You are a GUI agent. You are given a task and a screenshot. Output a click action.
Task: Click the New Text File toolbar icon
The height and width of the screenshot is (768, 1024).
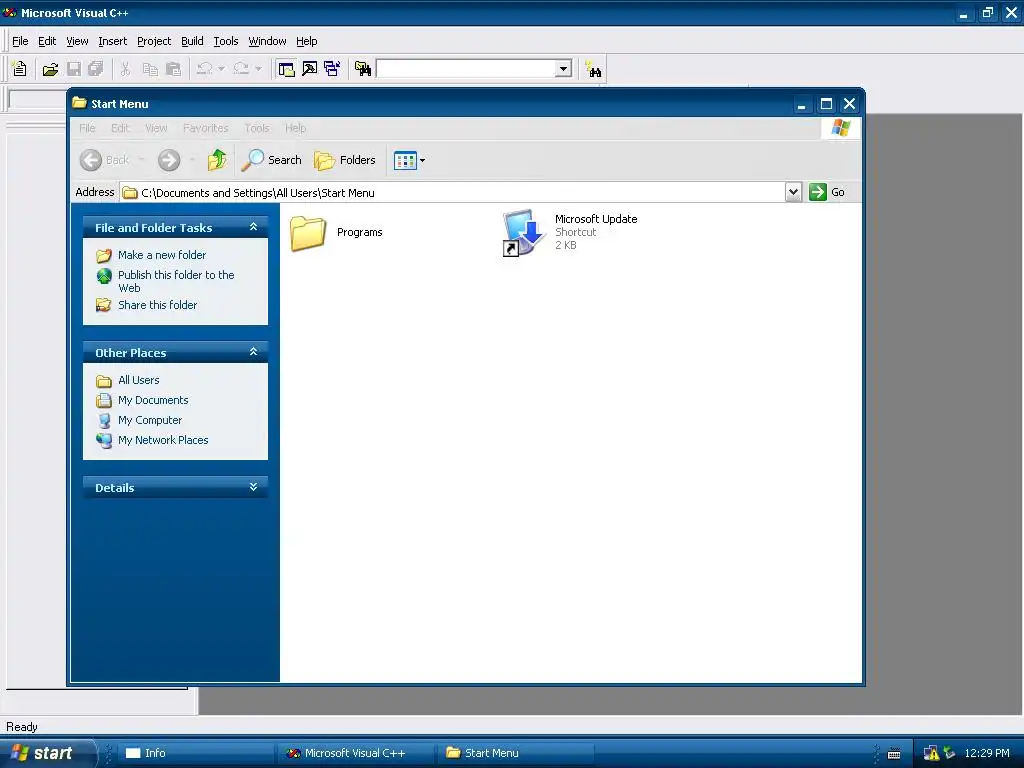click(x=20, y=69)
